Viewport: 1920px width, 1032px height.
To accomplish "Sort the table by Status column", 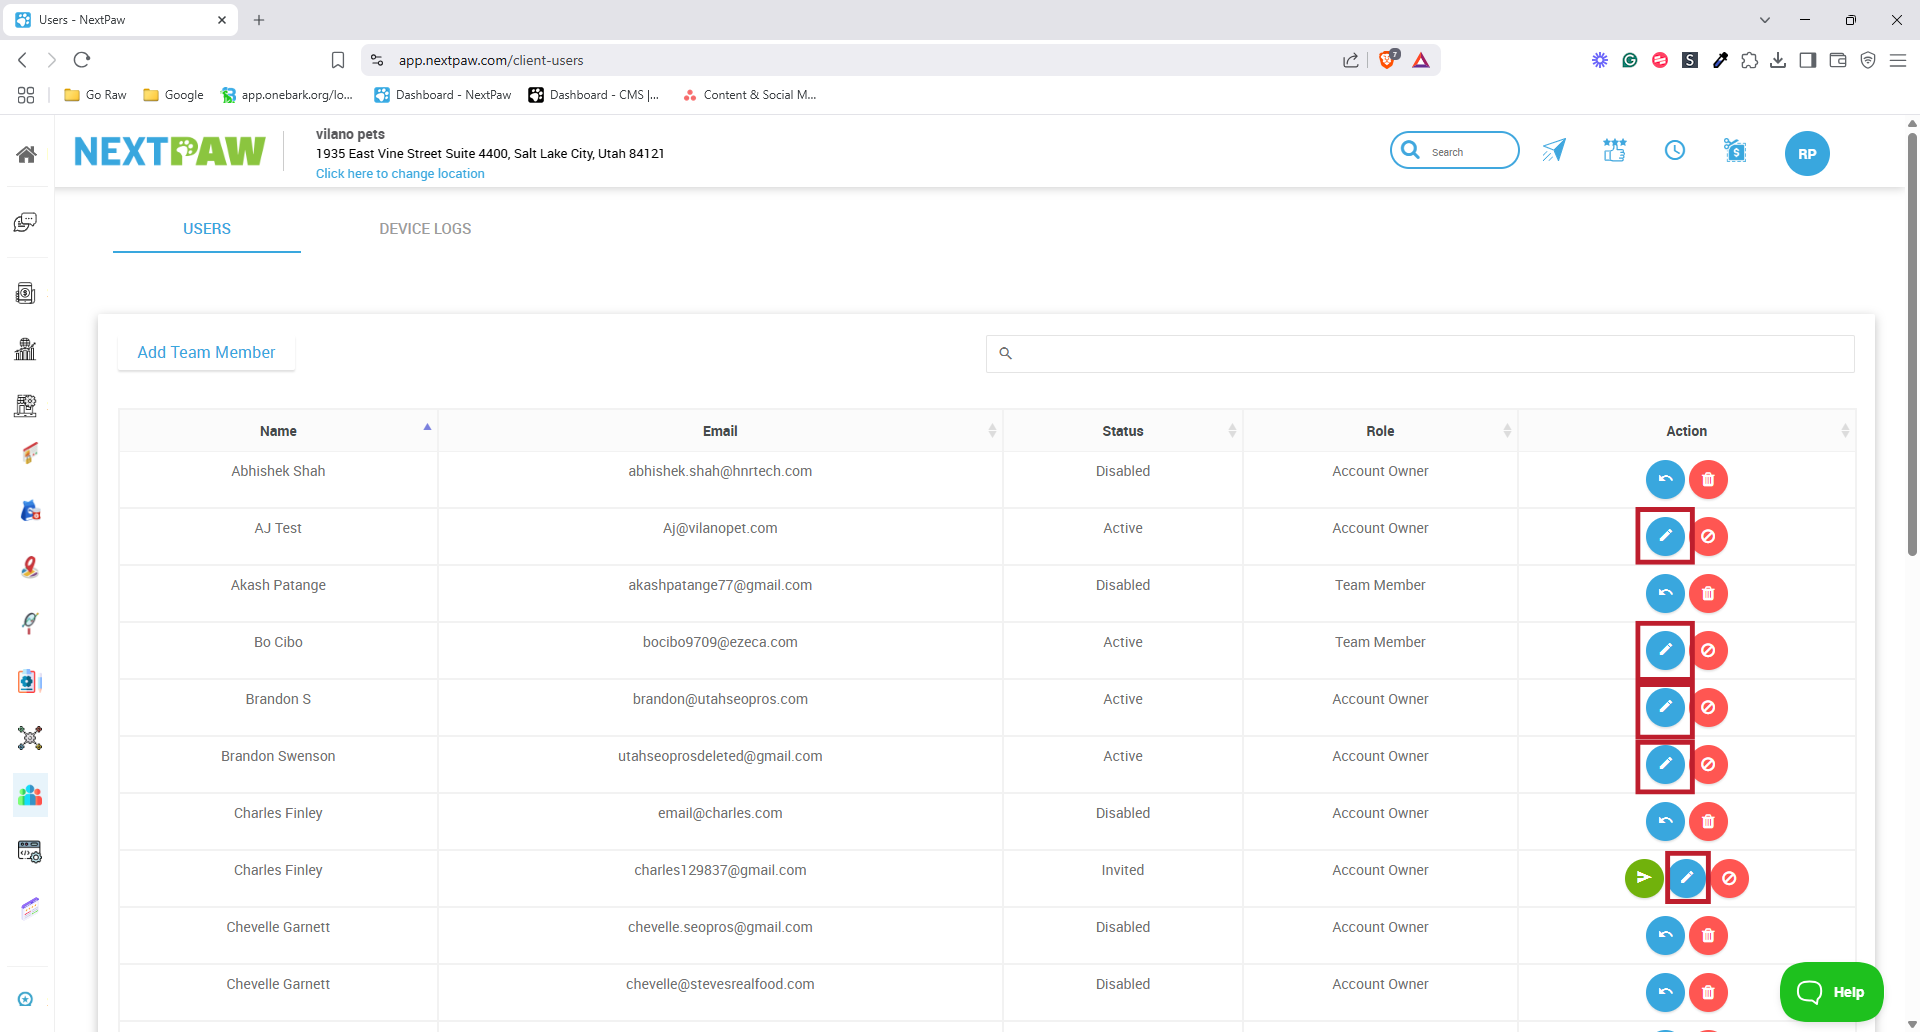I will [x=1123, y=431].
